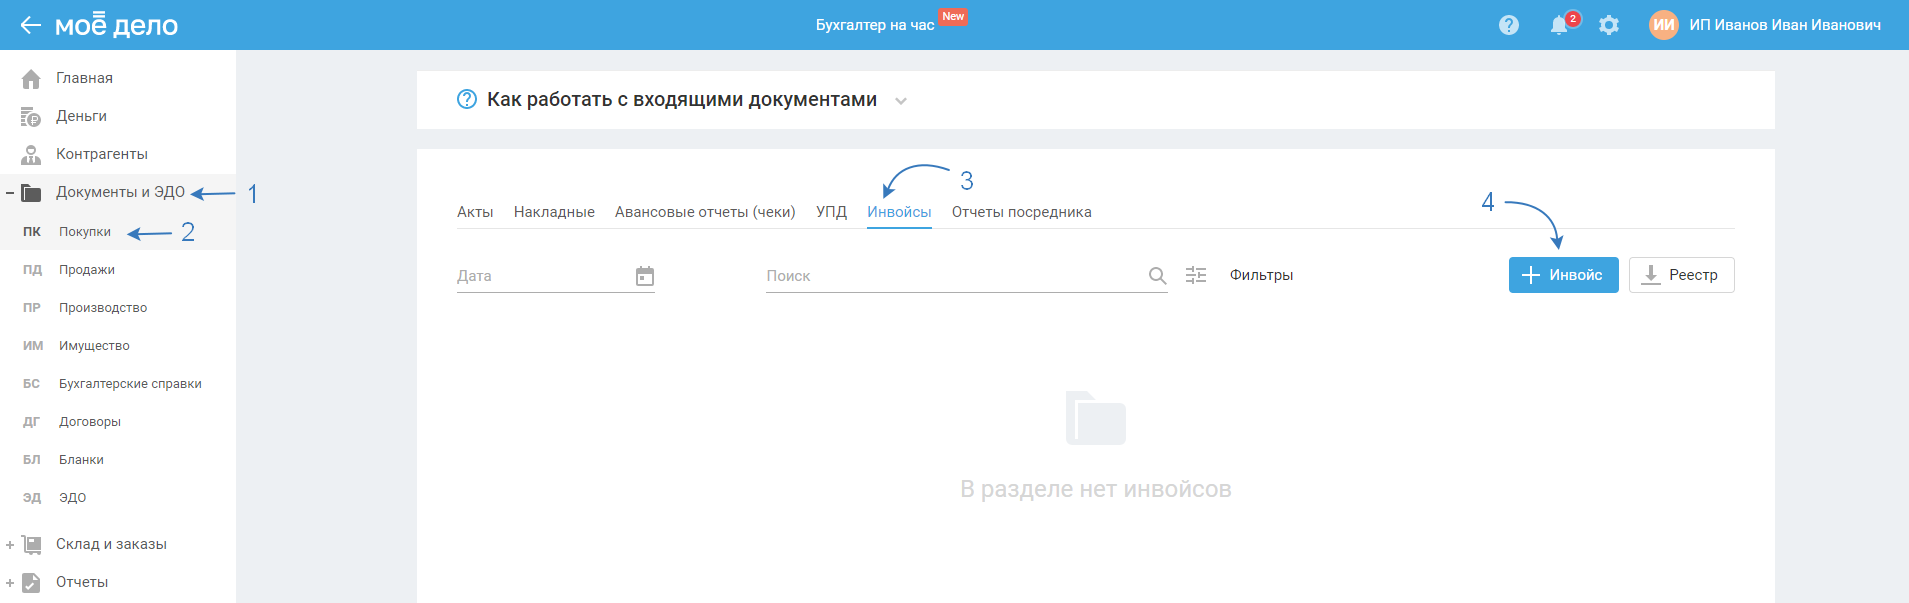Click the Как работать с входящими документами heading
This screenshot has width=1909, height=603.
682,99
